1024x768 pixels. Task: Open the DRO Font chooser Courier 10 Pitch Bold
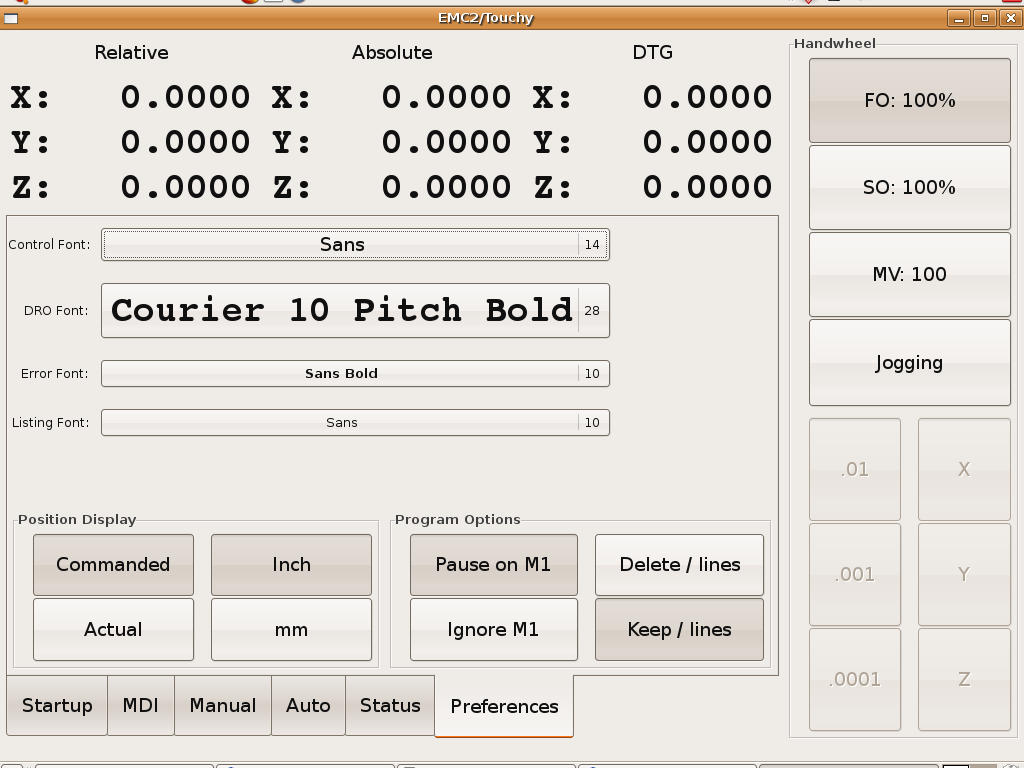[x=355, y=310]
